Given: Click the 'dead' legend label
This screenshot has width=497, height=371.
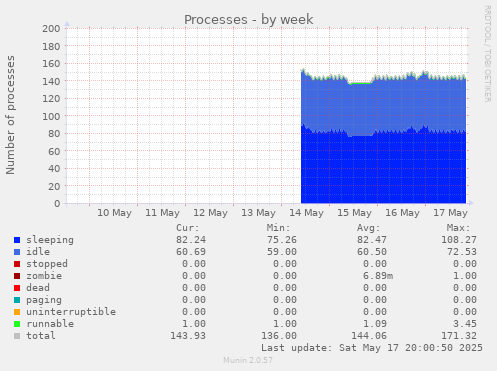Looking at the screenshot, I should [x=38, y=288].
